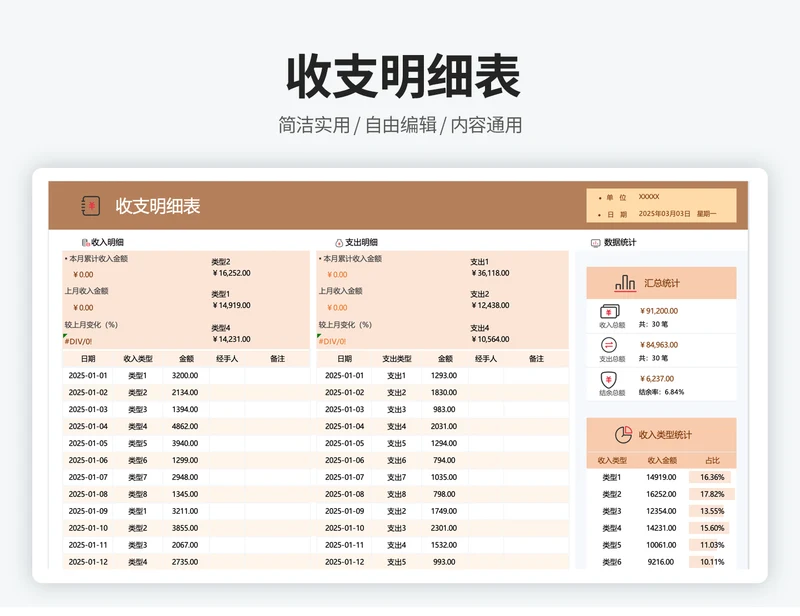
Task: Click the 结余率: 6.84% text
Action: click(x=661, y=392)
